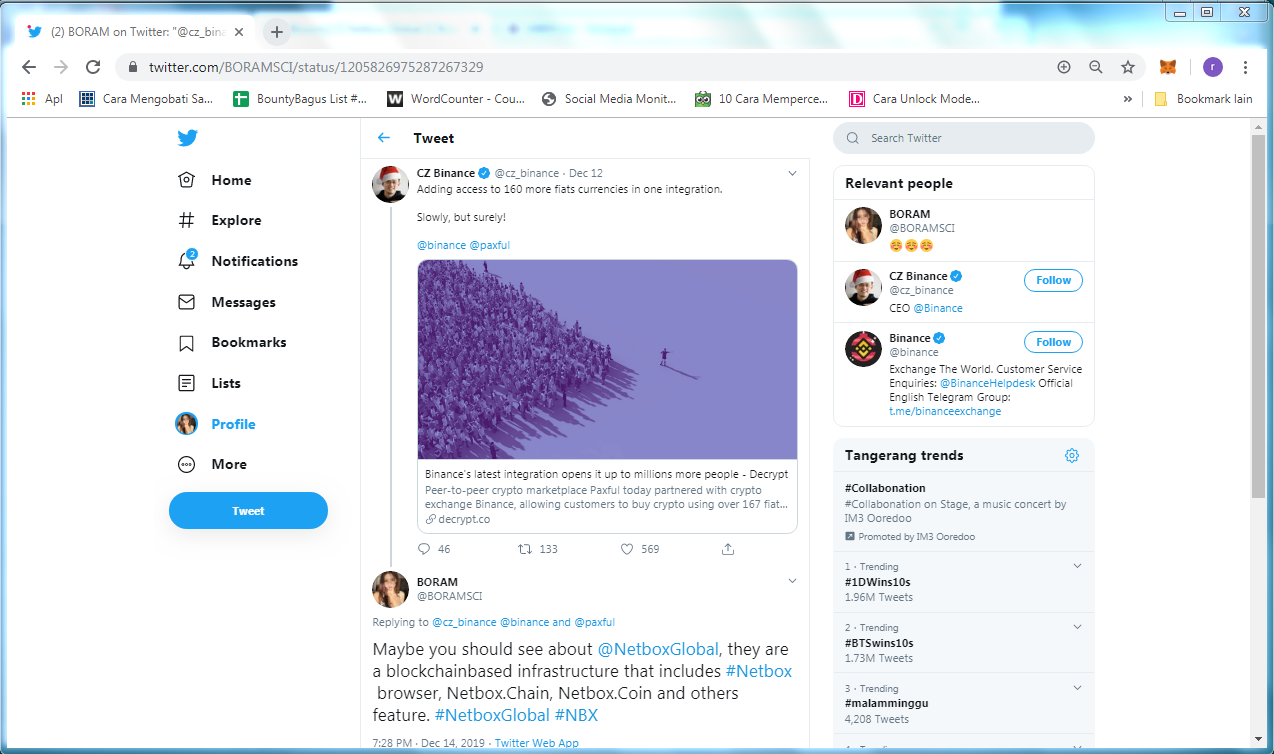Open the t.me/binanceexchange link
Viewport: 1274px width, 754px height.
[945, 411]
